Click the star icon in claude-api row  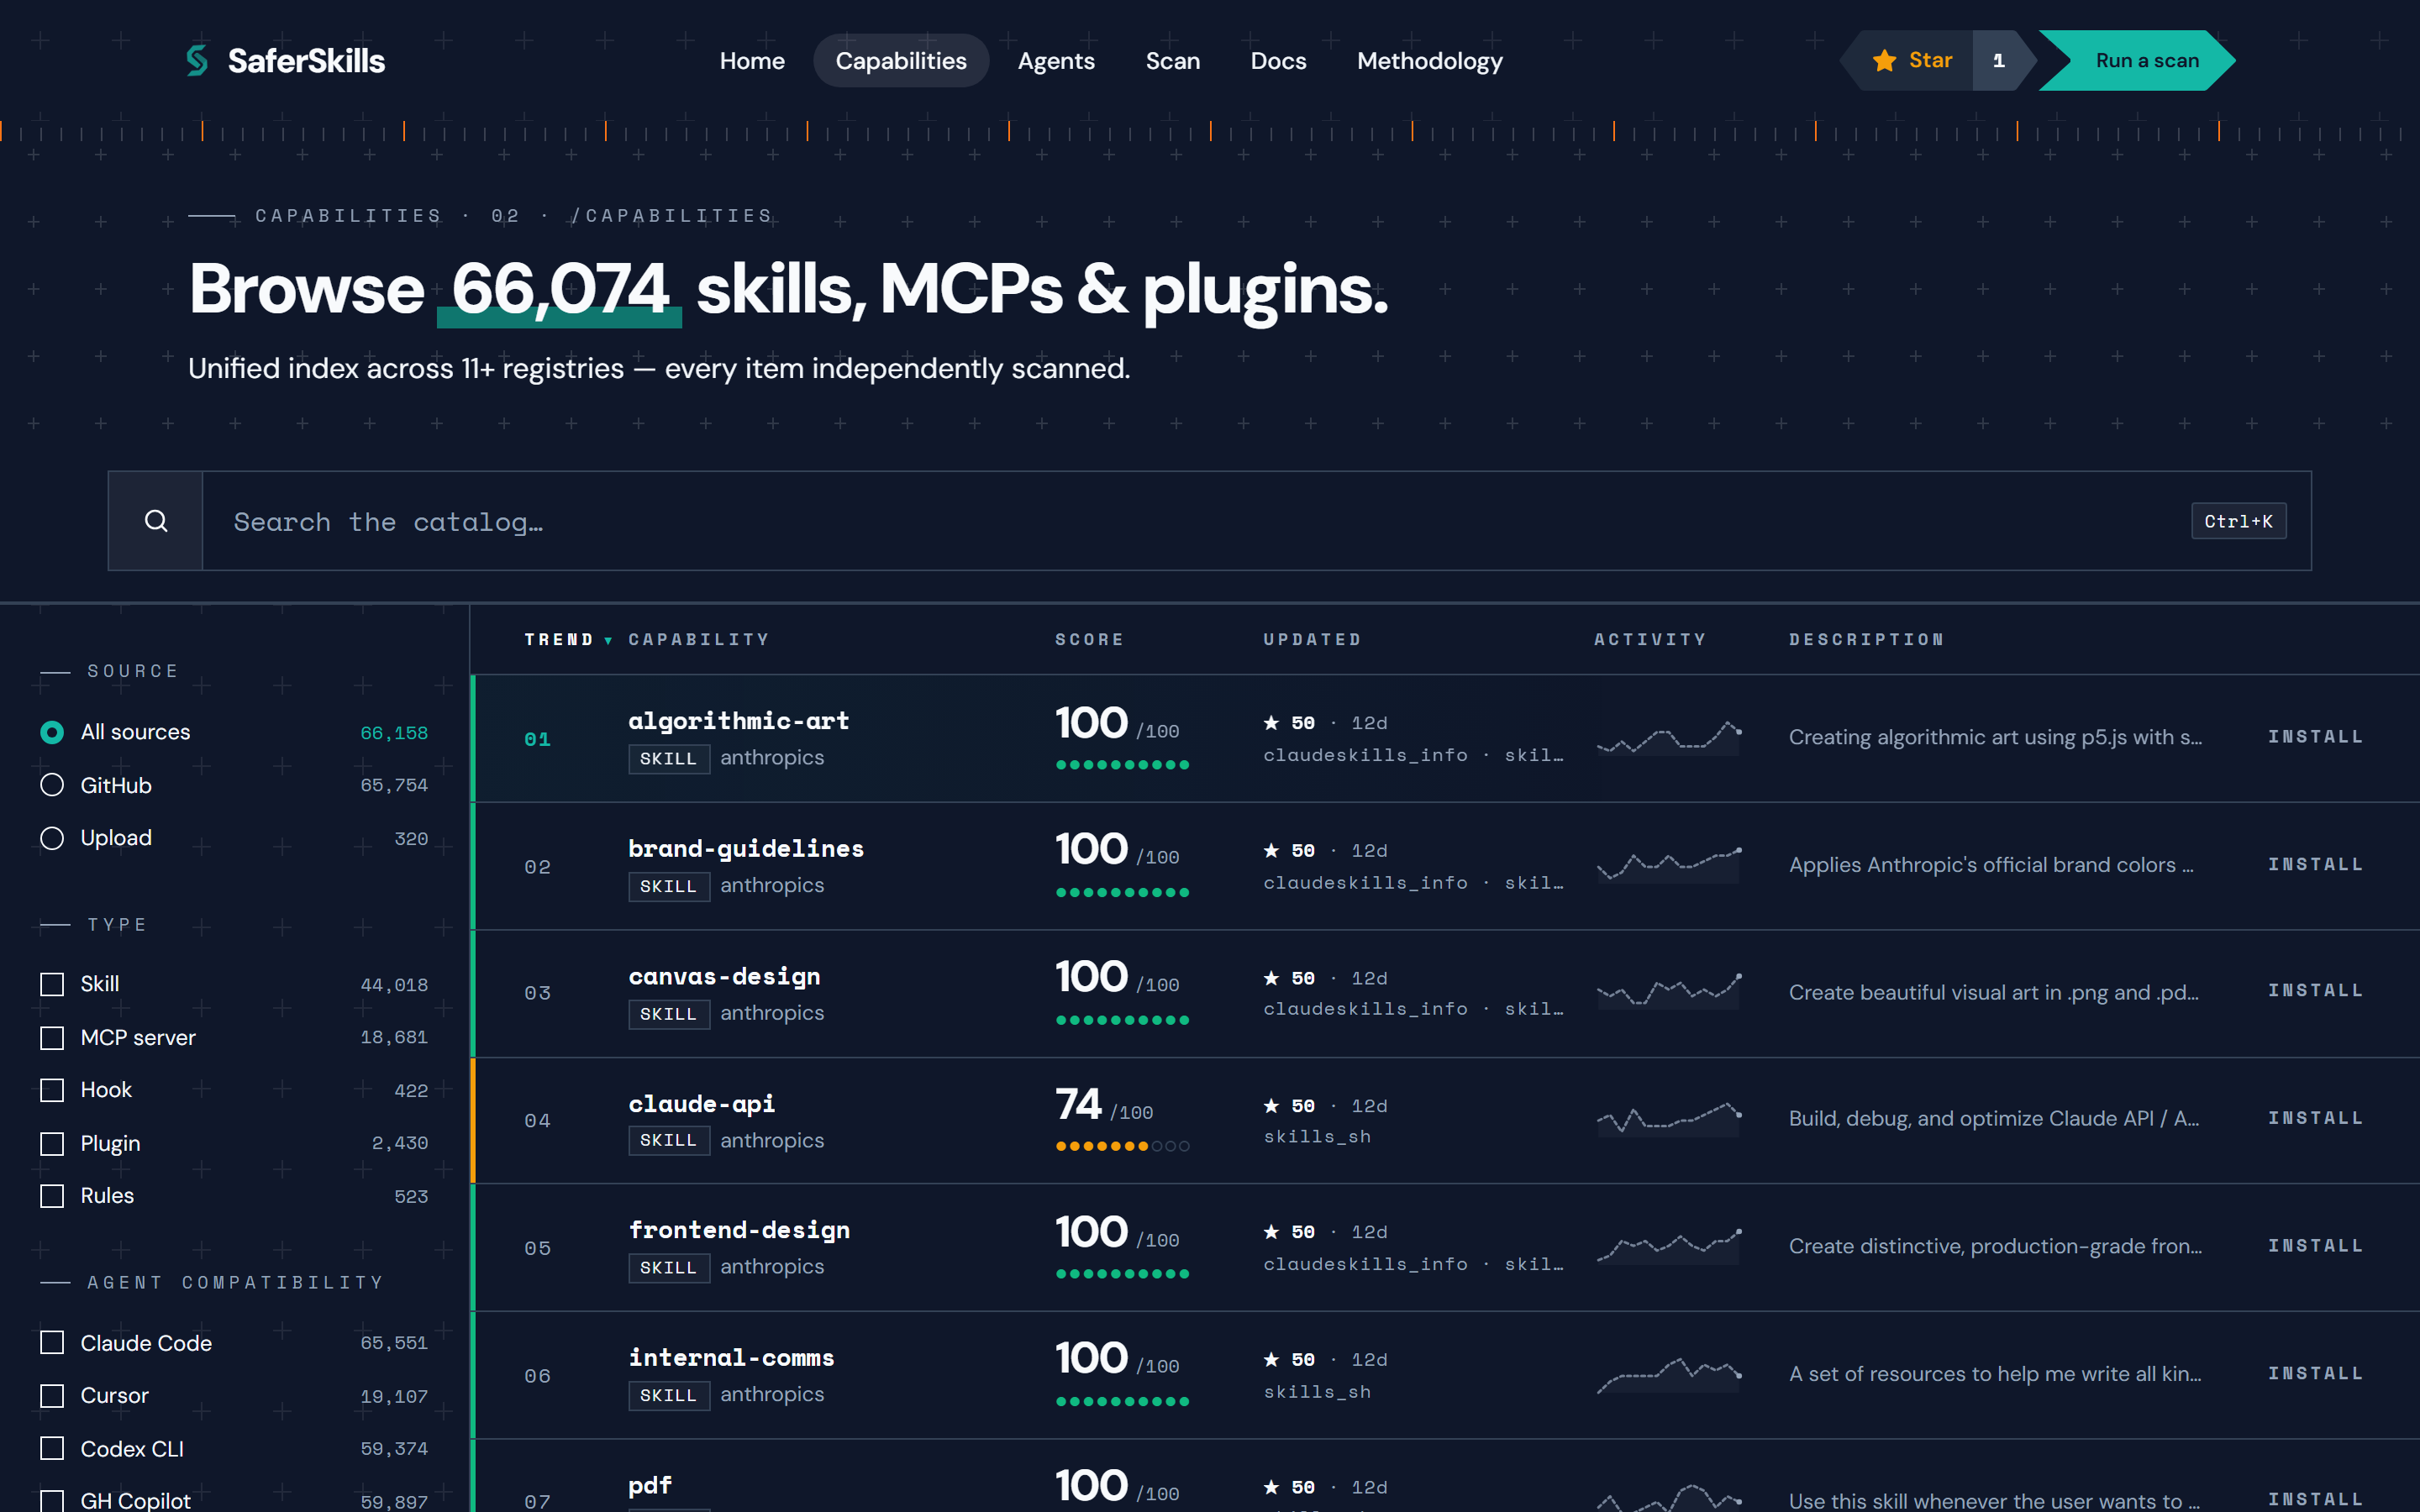click(x=1271, y=1105)
